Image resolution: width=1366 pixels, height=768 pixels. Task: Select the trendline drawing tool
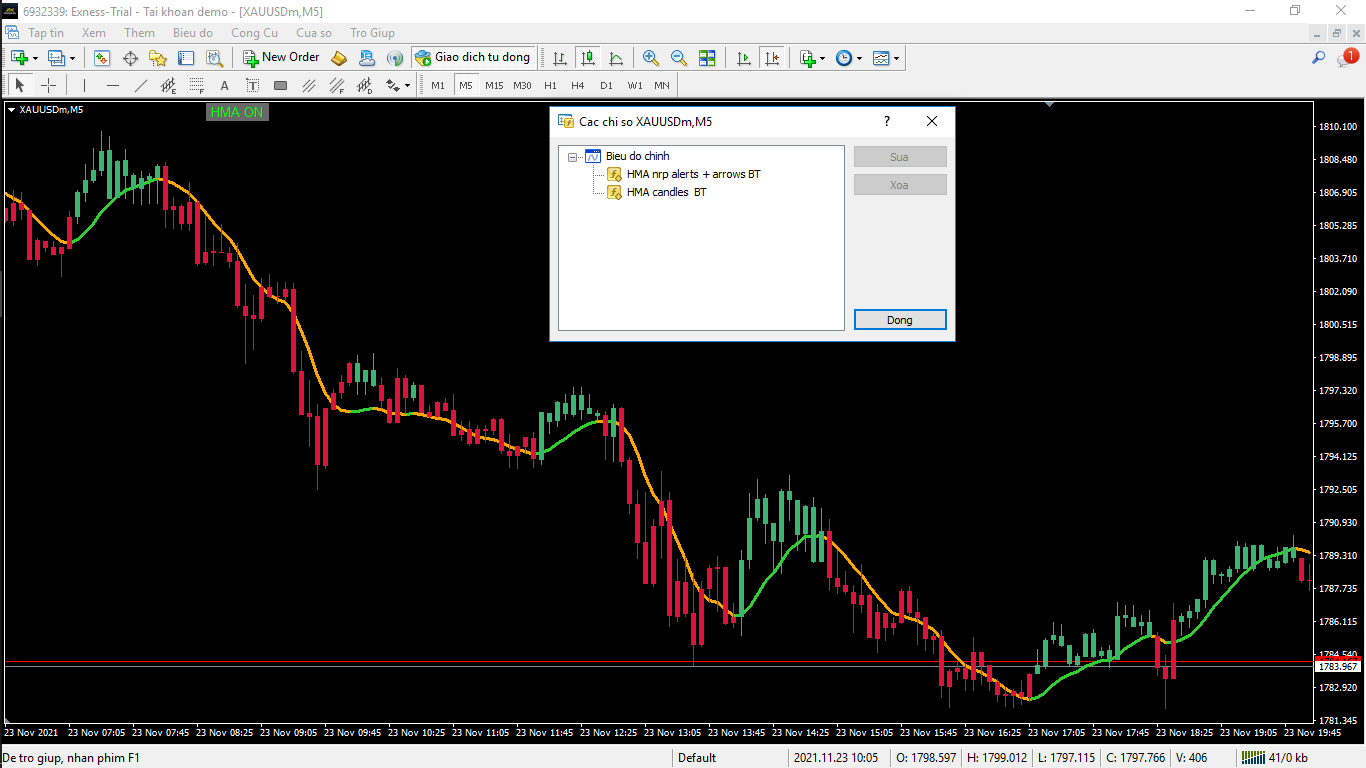point(141,85)
